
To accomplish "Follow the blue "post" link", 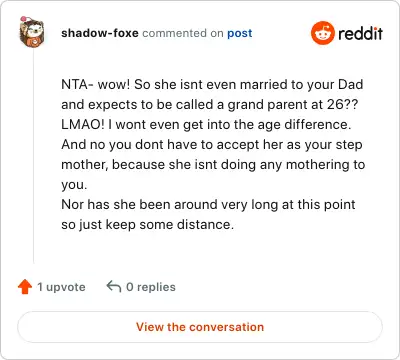I will [240, 34].
